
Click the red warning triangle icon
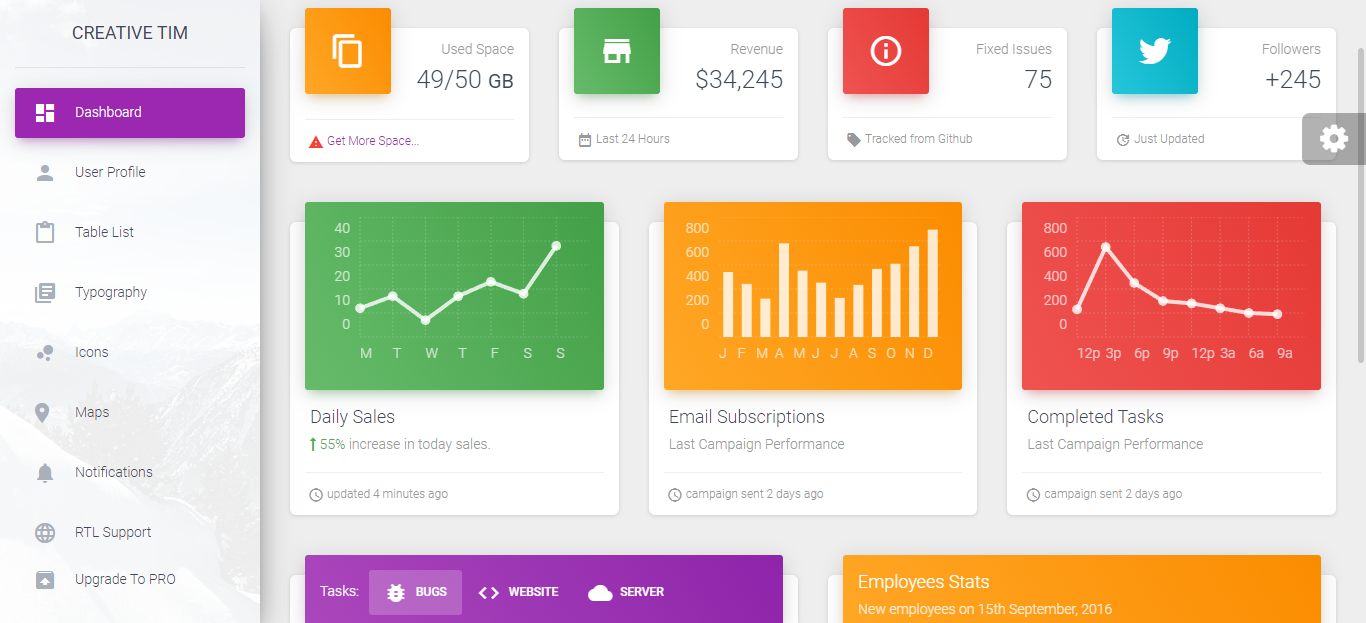tap(316, 142)
